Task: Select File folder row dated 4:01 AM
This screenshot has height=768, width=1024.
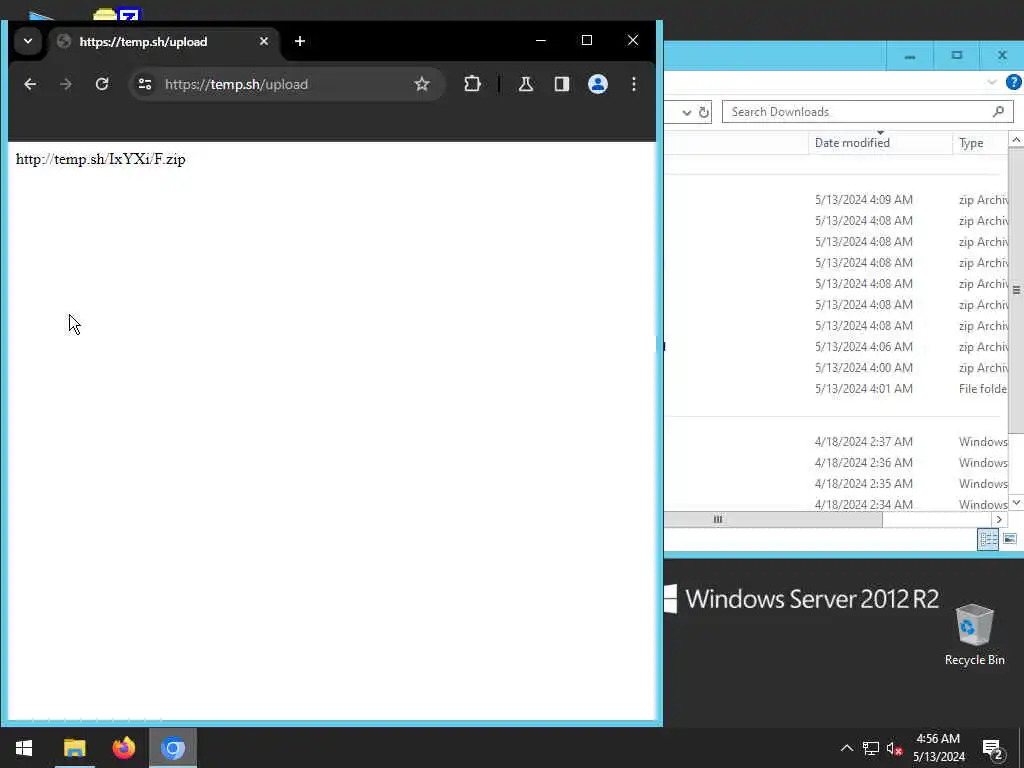Action: click(x=836, y=389)
